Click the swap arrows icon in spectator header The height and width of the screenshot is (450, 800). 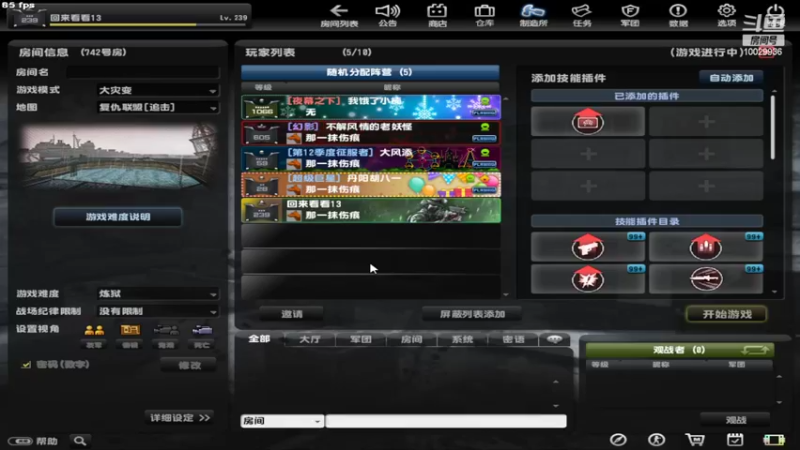click(755, 350)
